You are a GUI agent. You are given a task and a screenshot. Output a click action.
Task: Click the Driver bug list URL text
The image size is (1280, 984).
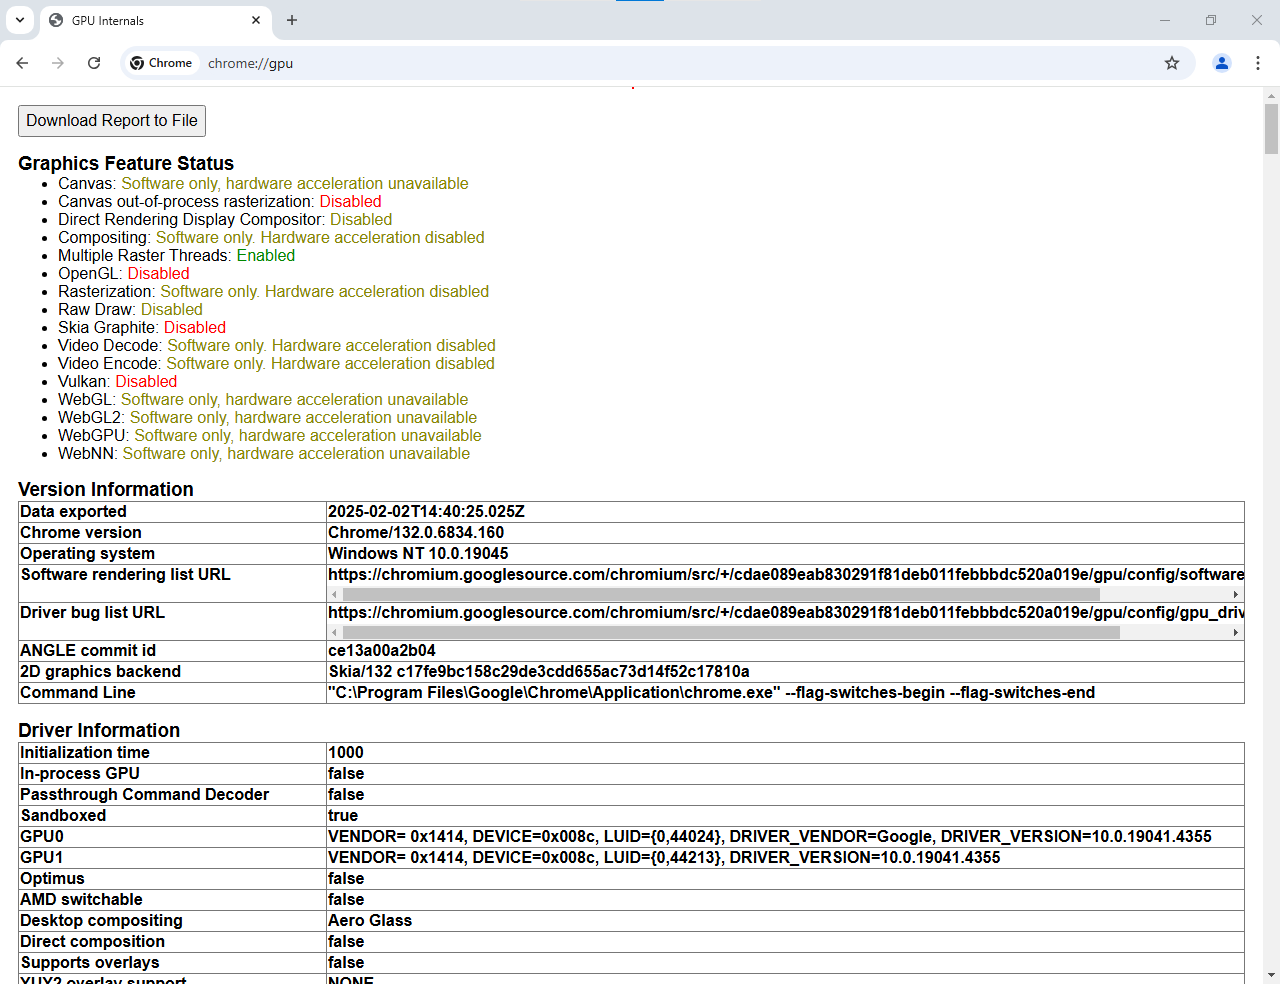[785, 613]
